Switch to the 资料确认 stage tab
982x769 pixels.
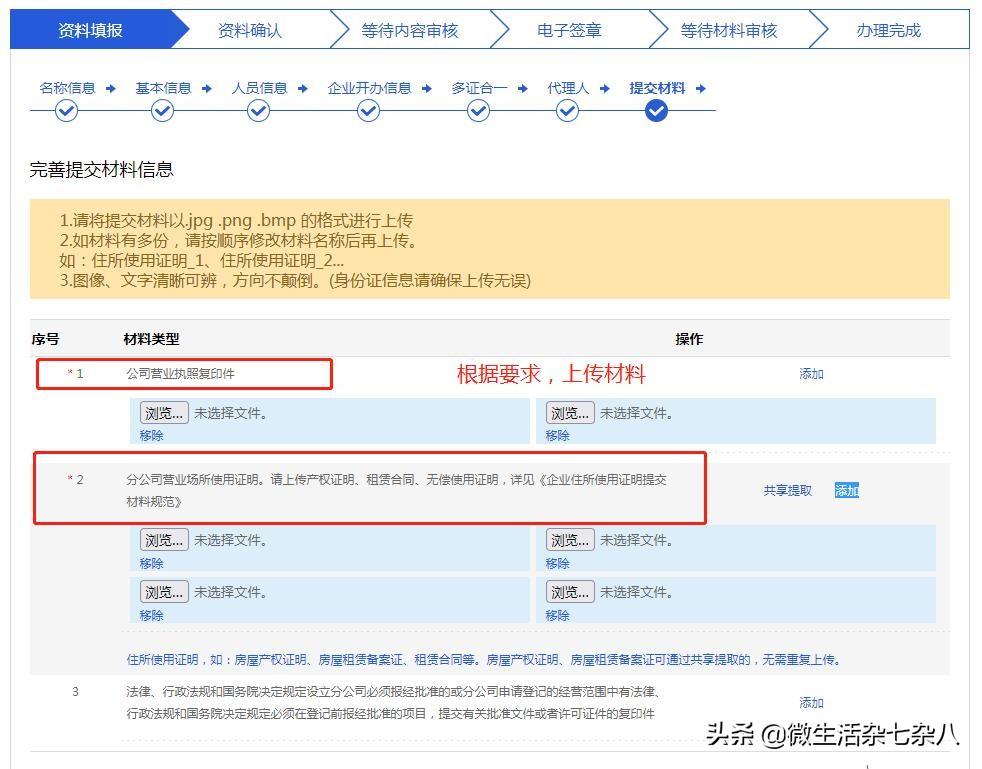point(250,31)
